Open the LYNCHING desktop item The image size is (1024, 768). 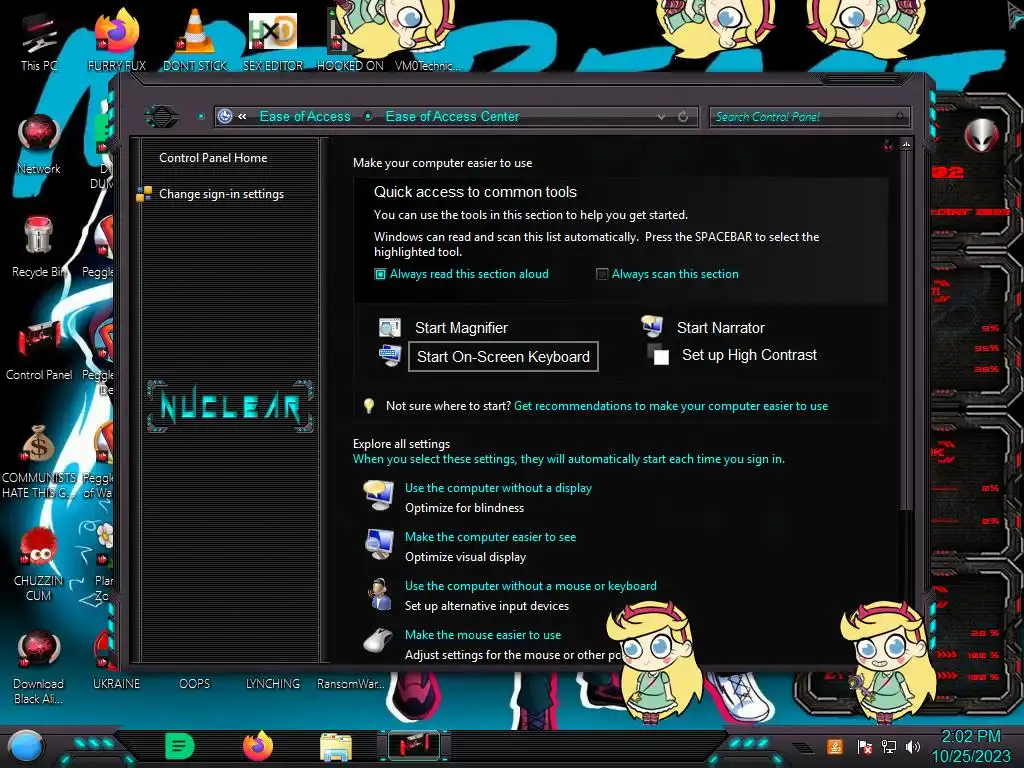tap(272, 684)
